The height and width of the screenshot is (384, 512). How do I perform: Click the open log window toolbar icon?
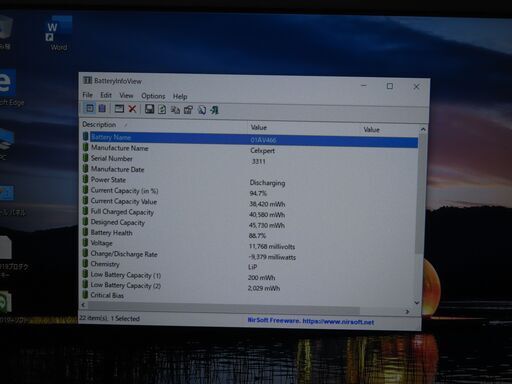(x=119, y=109)
